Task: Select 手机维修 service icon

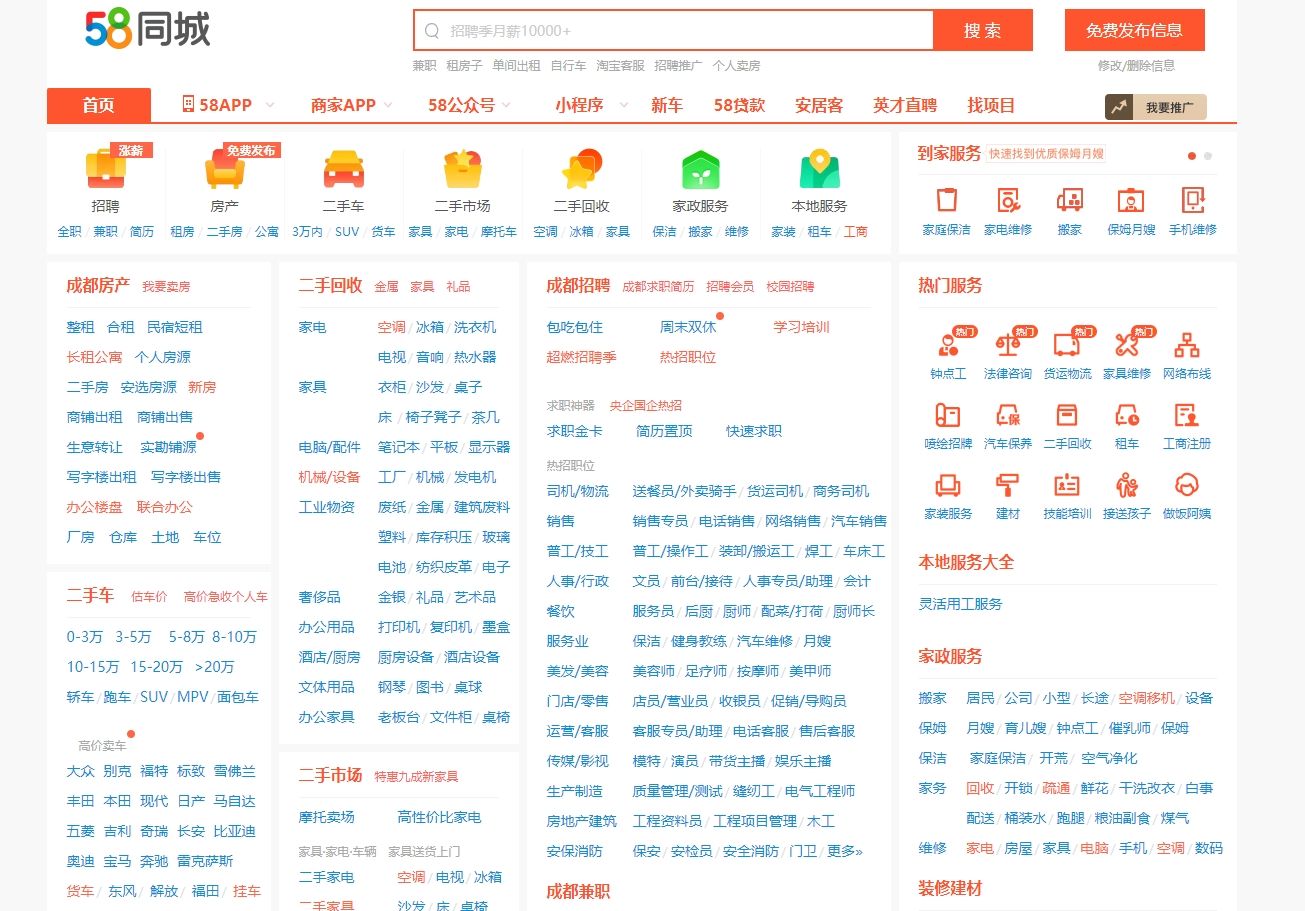Action: tap(1192, 200)
